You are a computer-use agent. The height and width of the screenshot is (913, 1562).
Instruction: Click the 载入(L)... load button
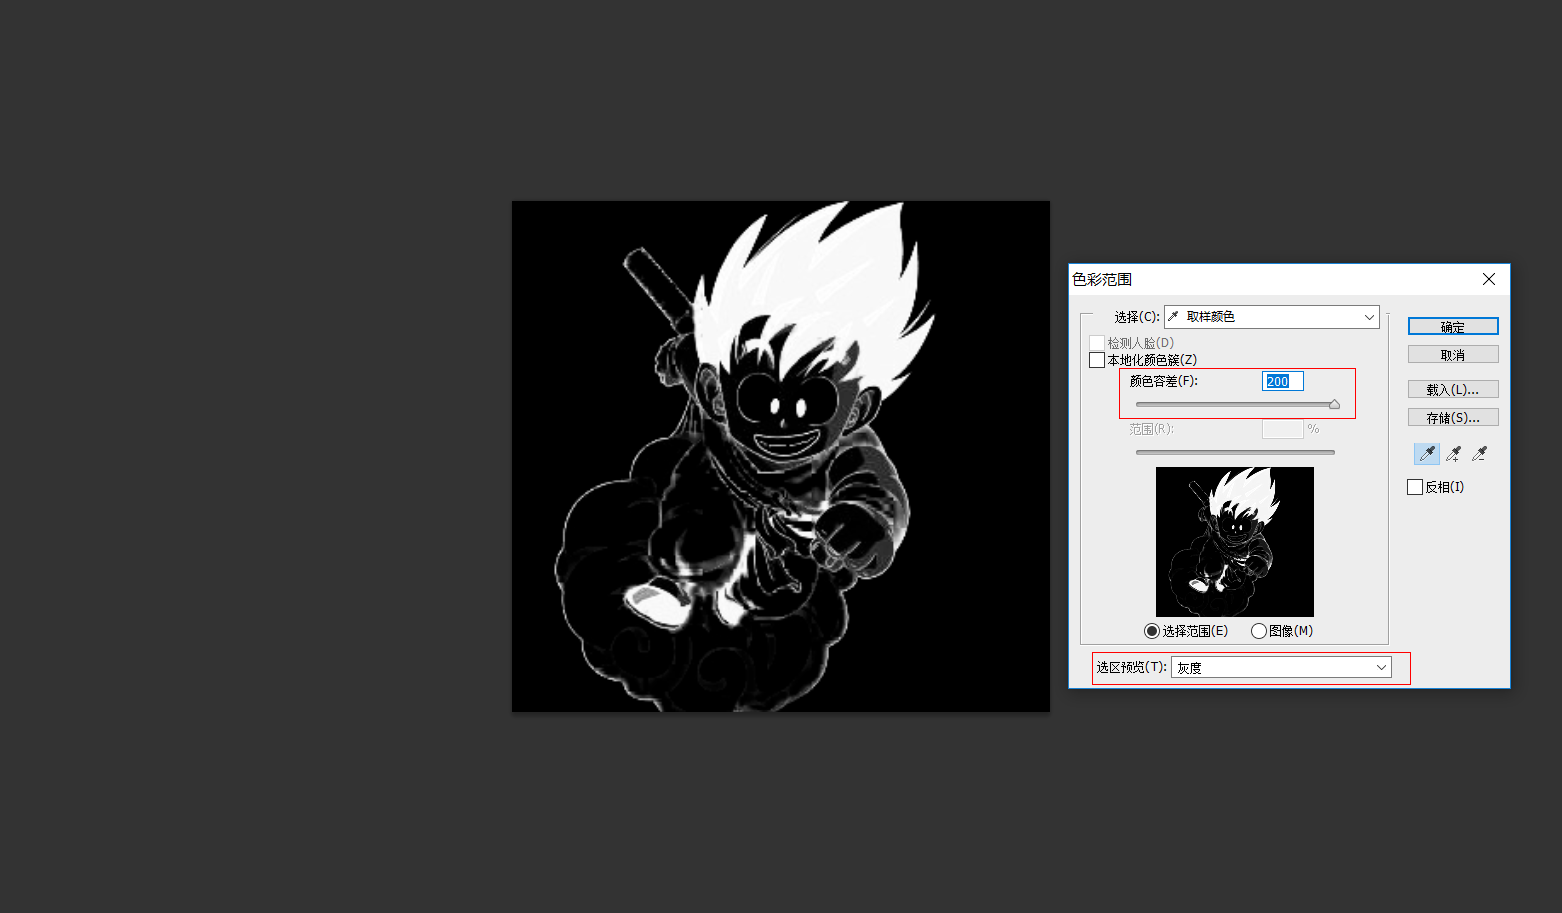coord(1453,390)
